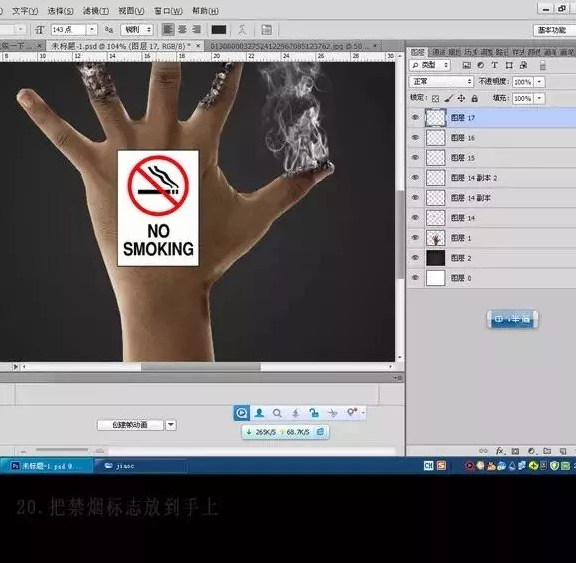This screenshot has width=576, height=563.
Task: Lock image pixels brush icon
Action: (x=449, y=98)
